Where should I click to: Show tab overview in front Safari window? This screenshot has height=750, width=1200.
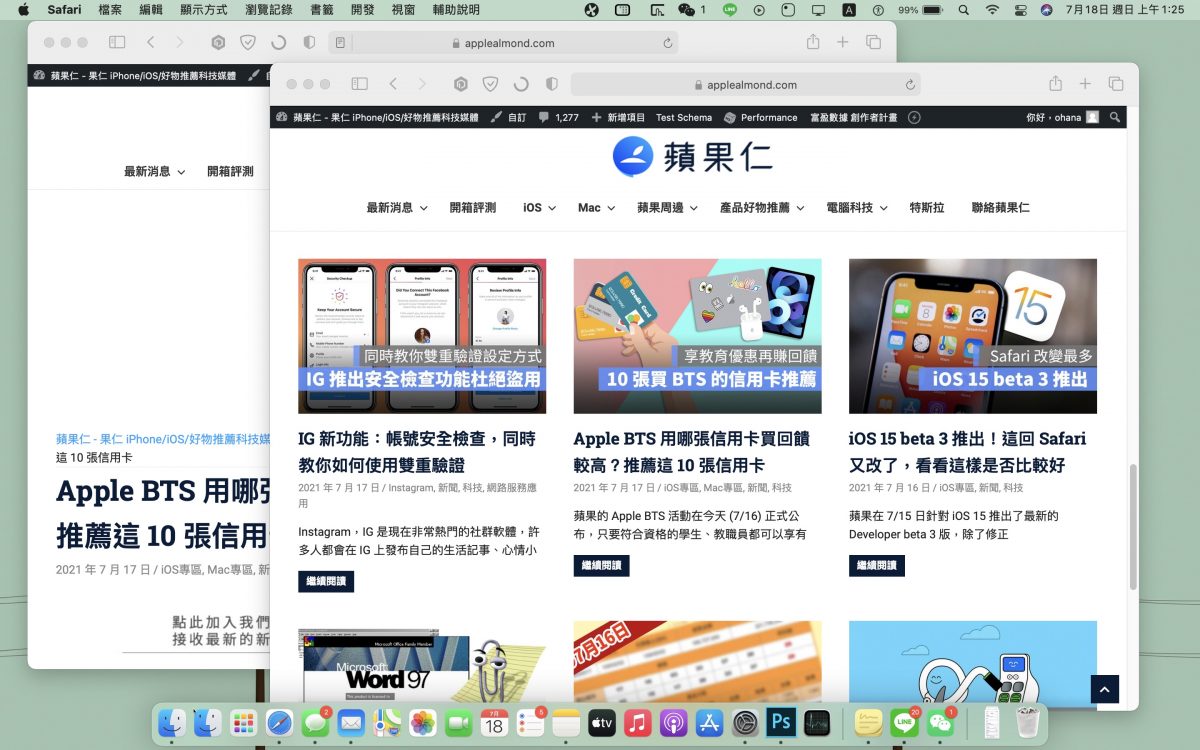(1116, 84)
